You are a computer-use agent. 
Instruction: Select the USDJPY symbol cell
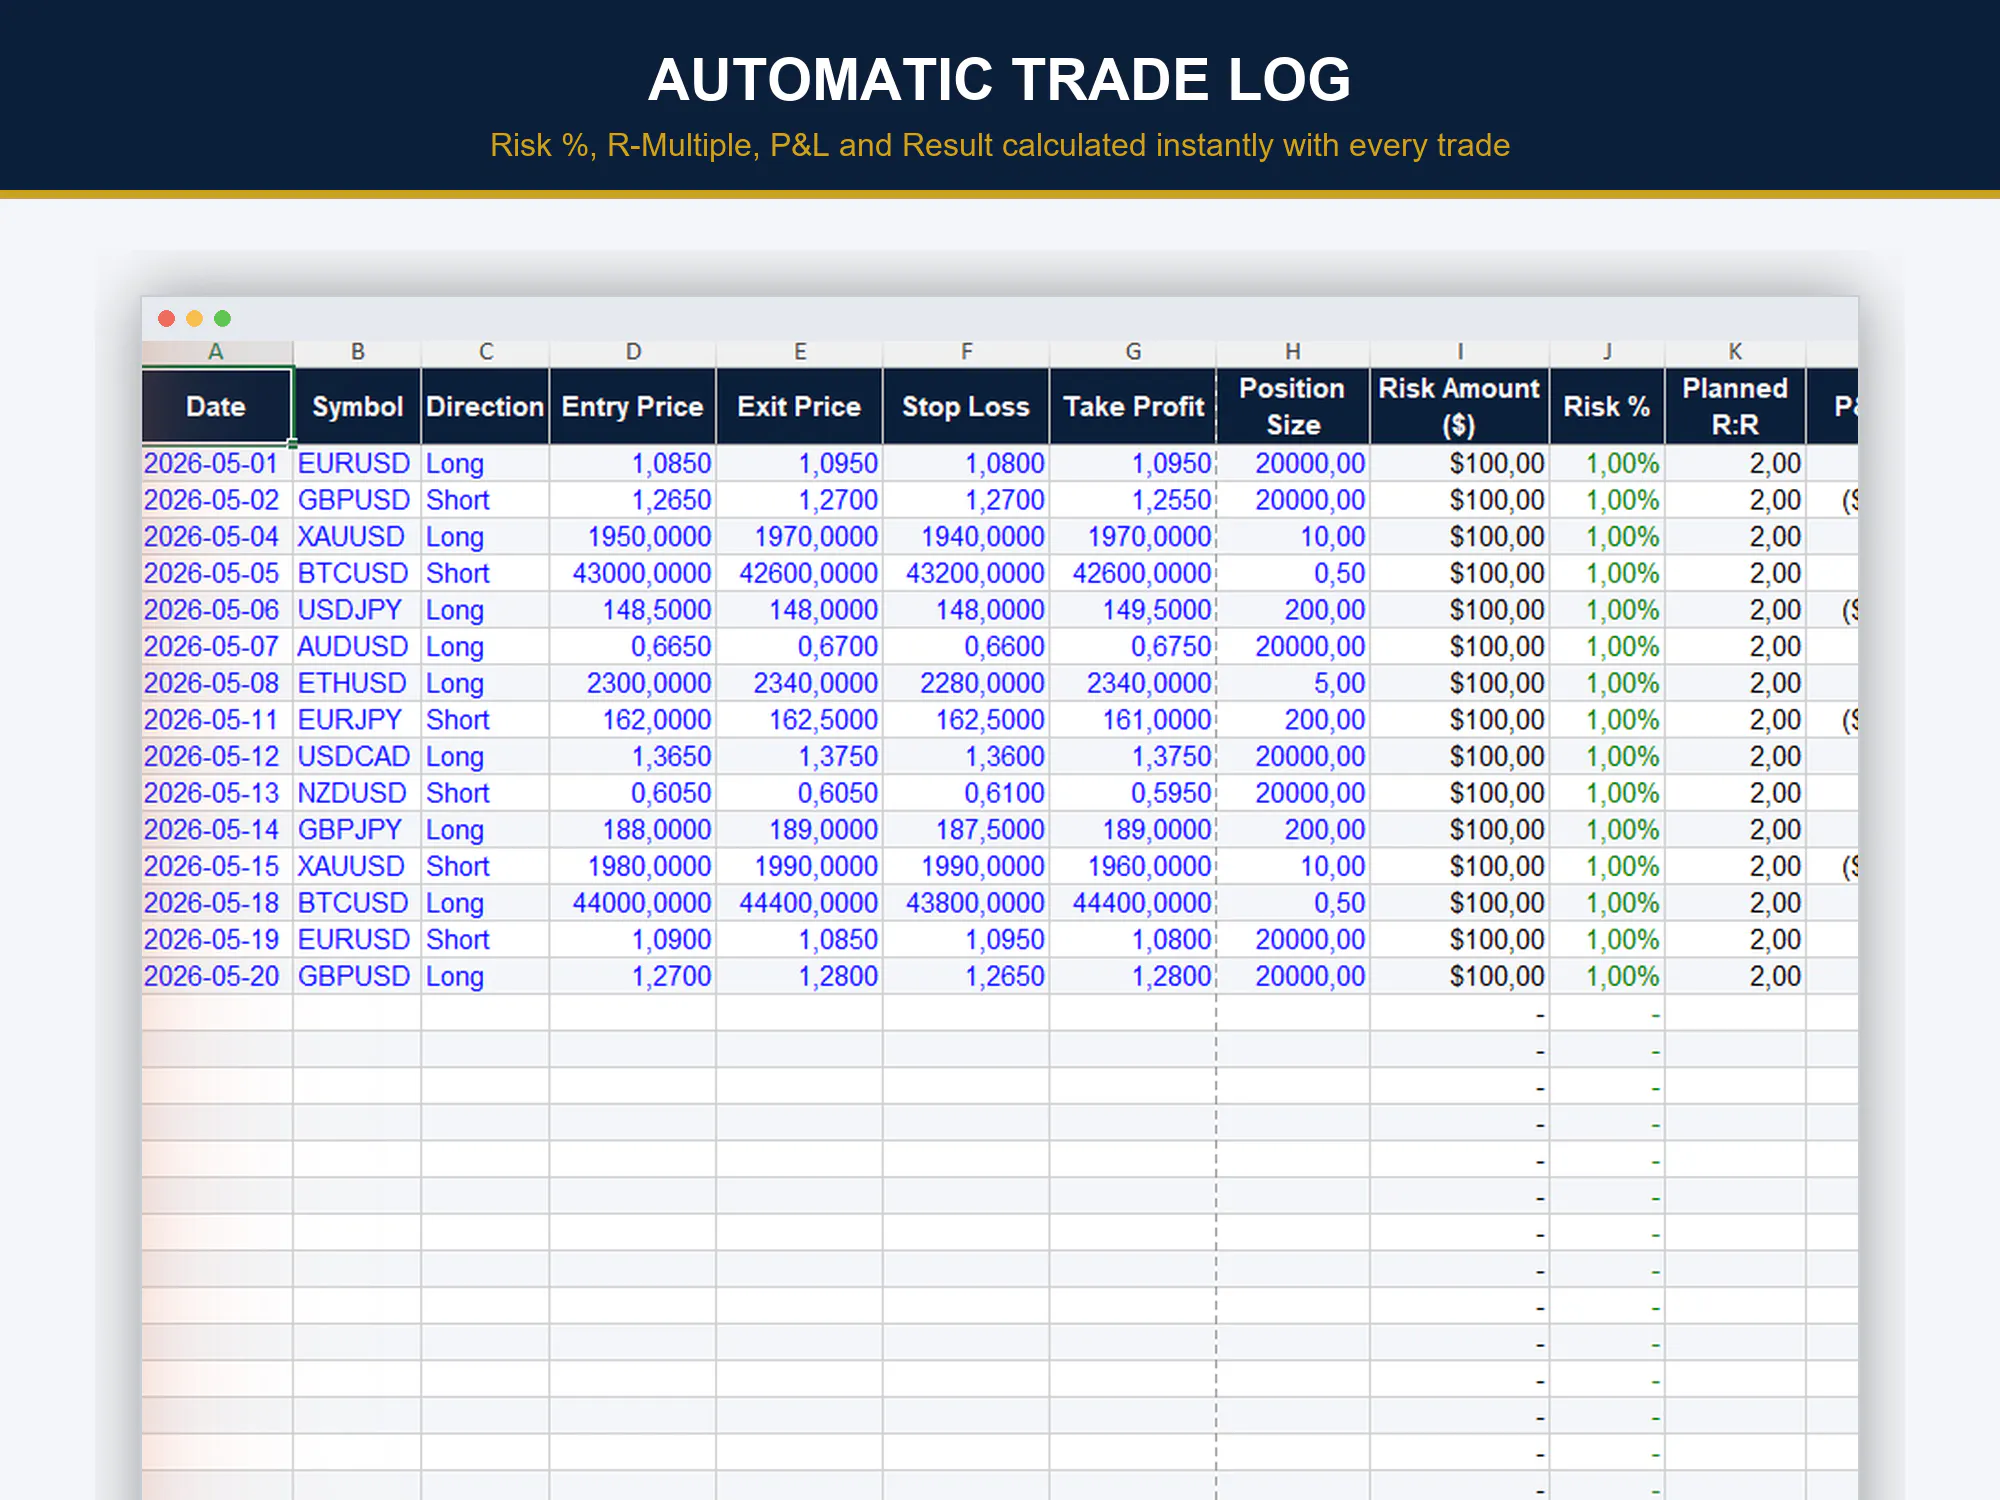pos(357,610)
